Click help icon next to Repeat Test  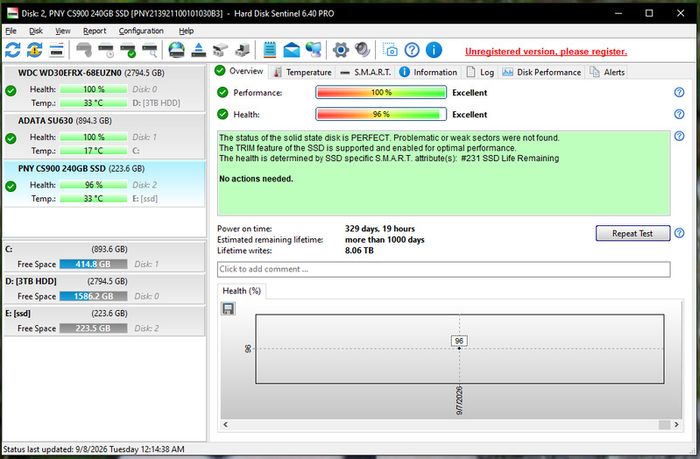point(679,233)
